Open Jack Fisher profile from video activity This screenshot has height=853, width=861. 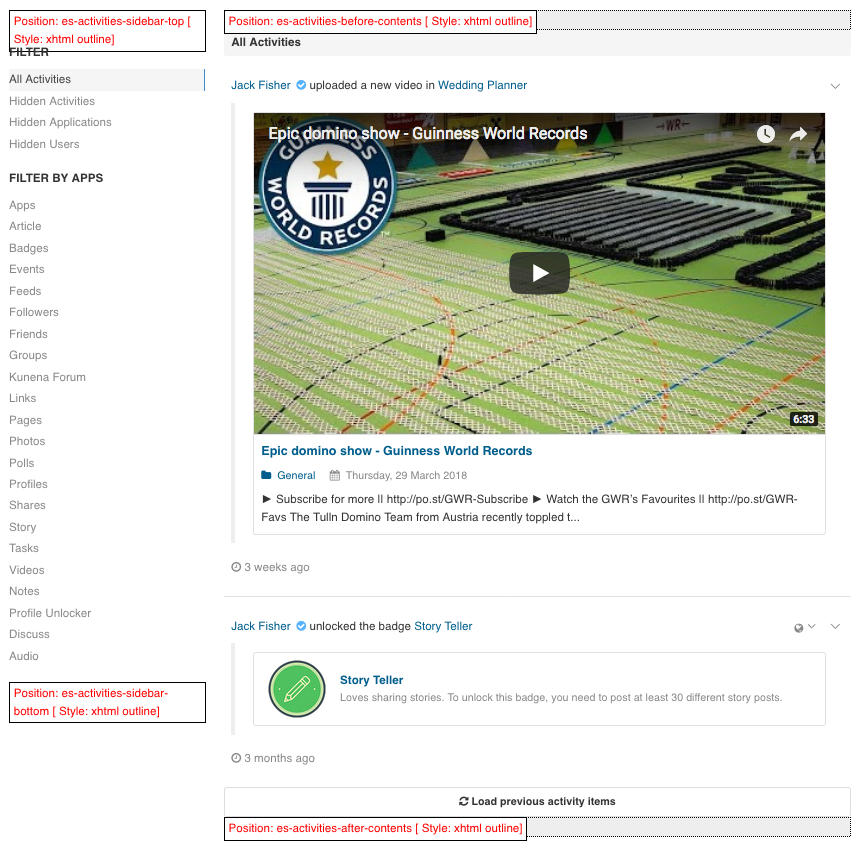[x=261, y=85]
